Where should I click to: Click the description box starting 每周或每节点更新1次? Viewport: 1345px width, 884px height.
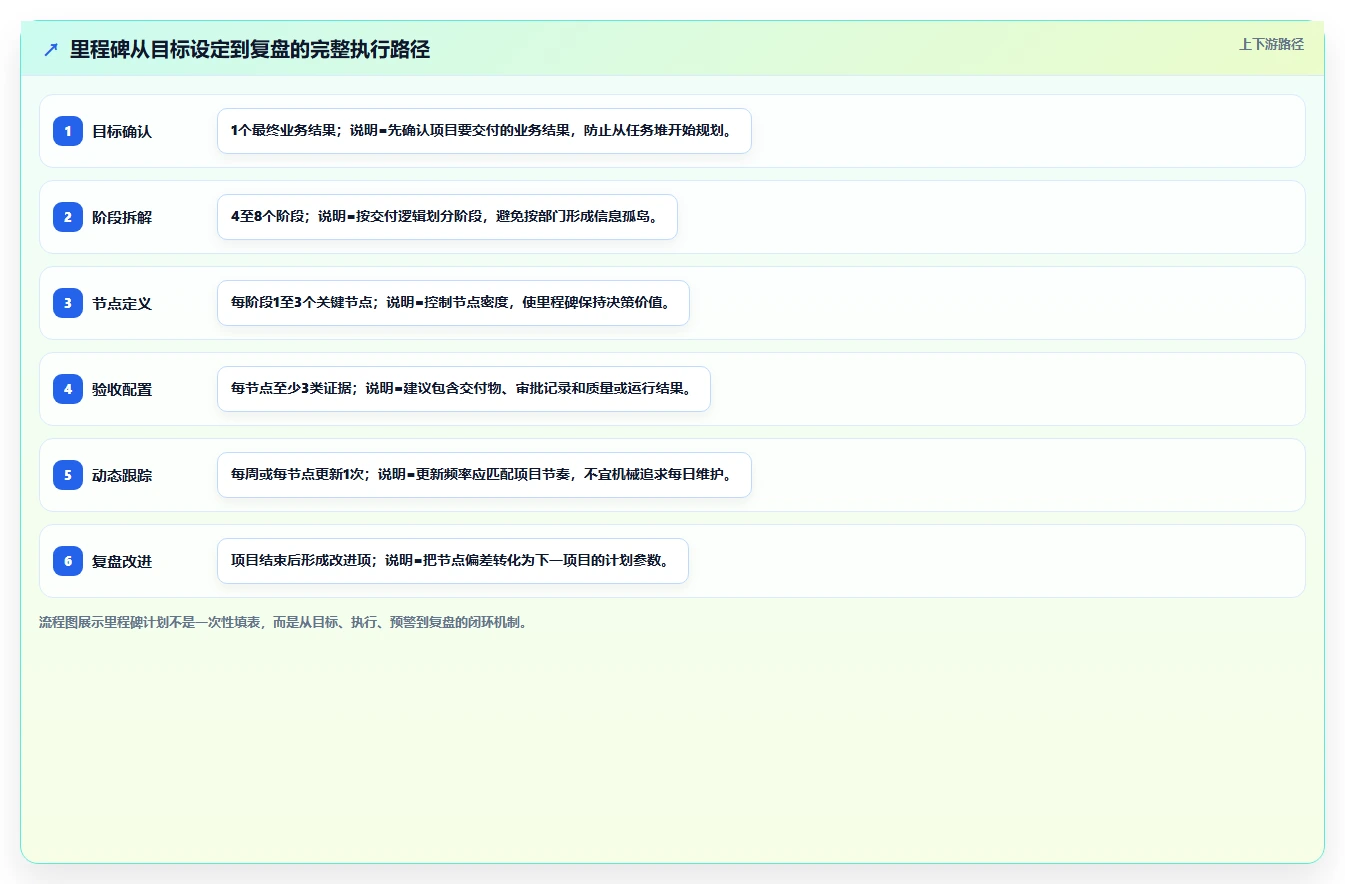(x=484, y=475)
